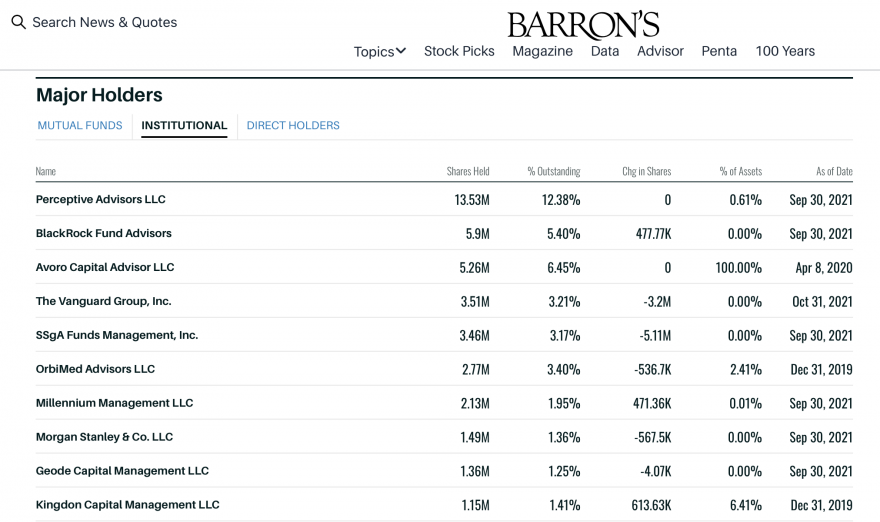Click the search magnifying glass icon
The width and height of the screenshot is (880, 522).
19,22
